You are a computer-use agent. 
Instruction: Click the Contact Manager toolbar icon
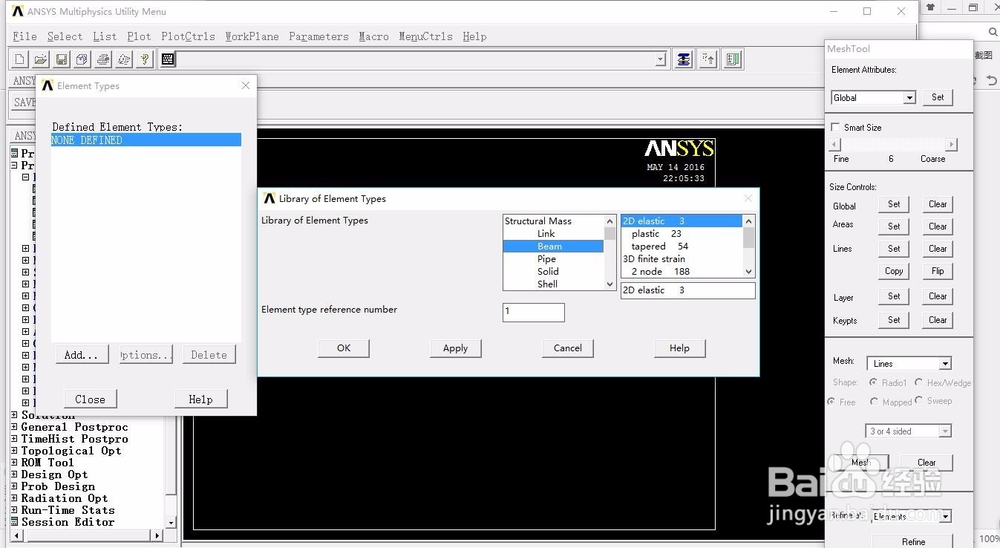tap(733, 59)
